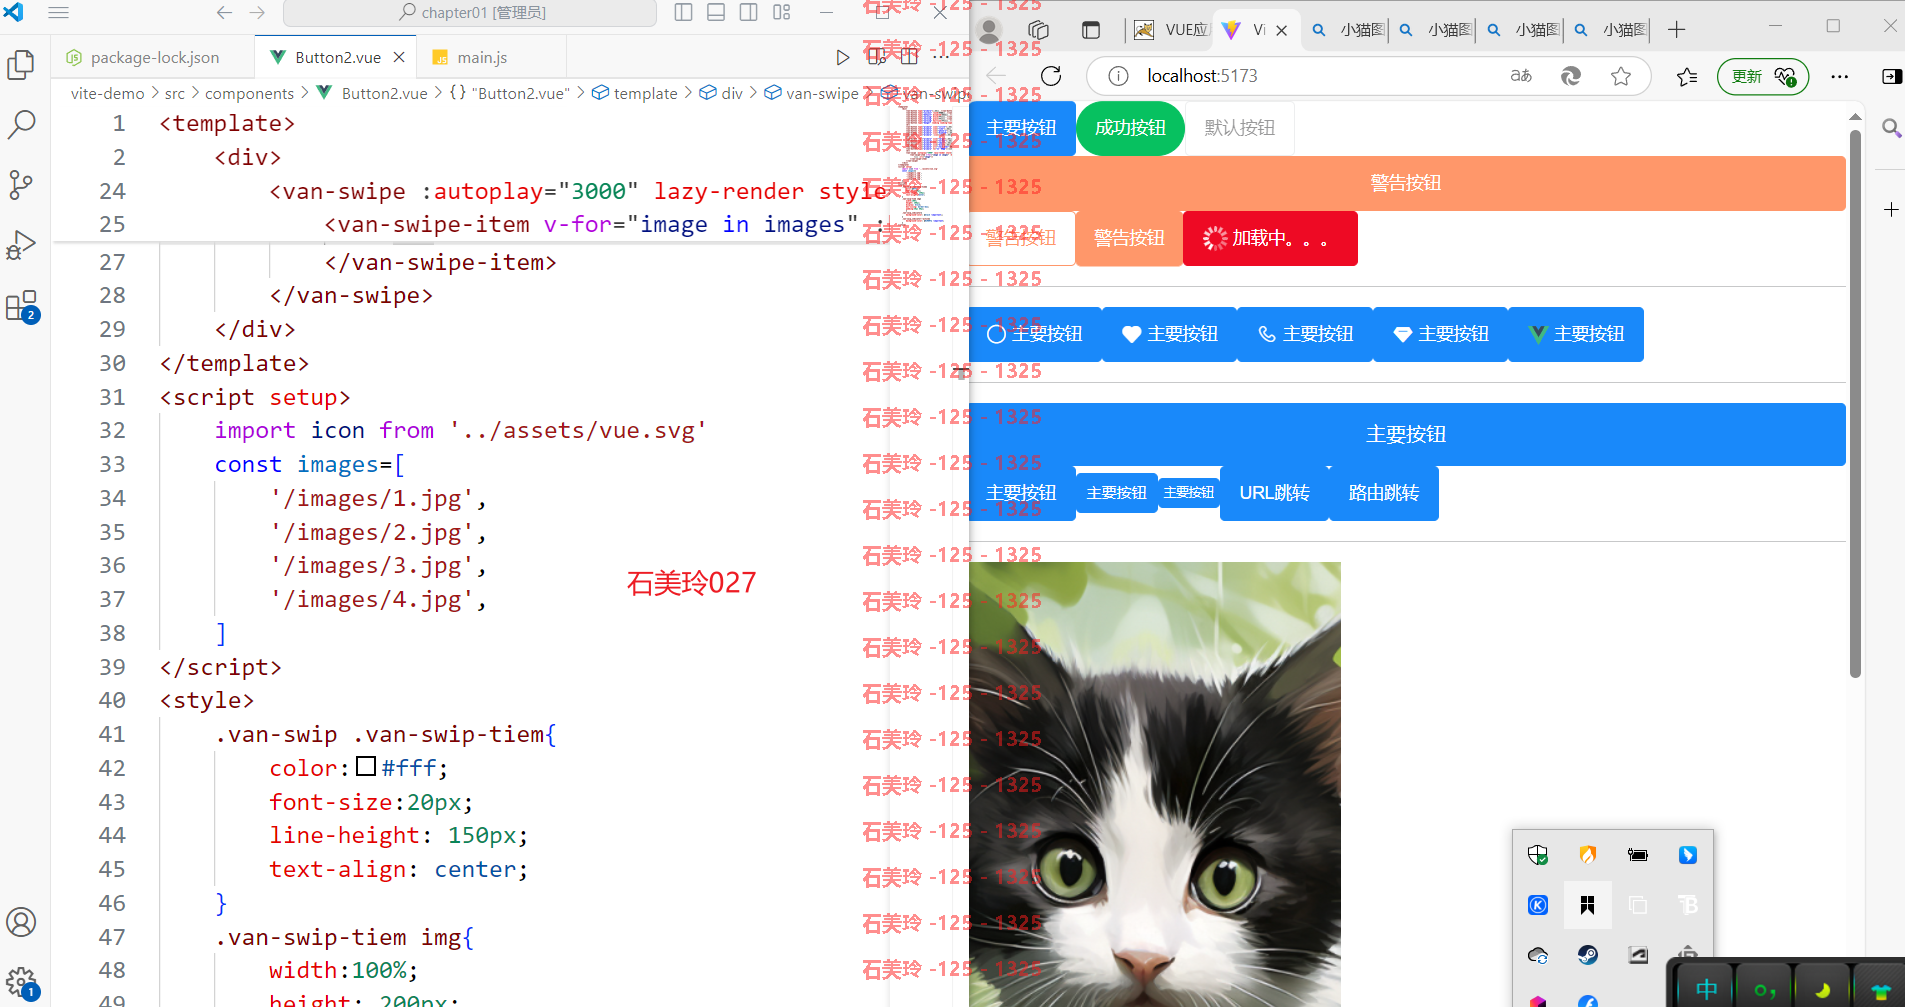Viewport: 1905px width, 1007px height.
Task: Open the Search view in VS Code
Action: click(x=21, y=125)
